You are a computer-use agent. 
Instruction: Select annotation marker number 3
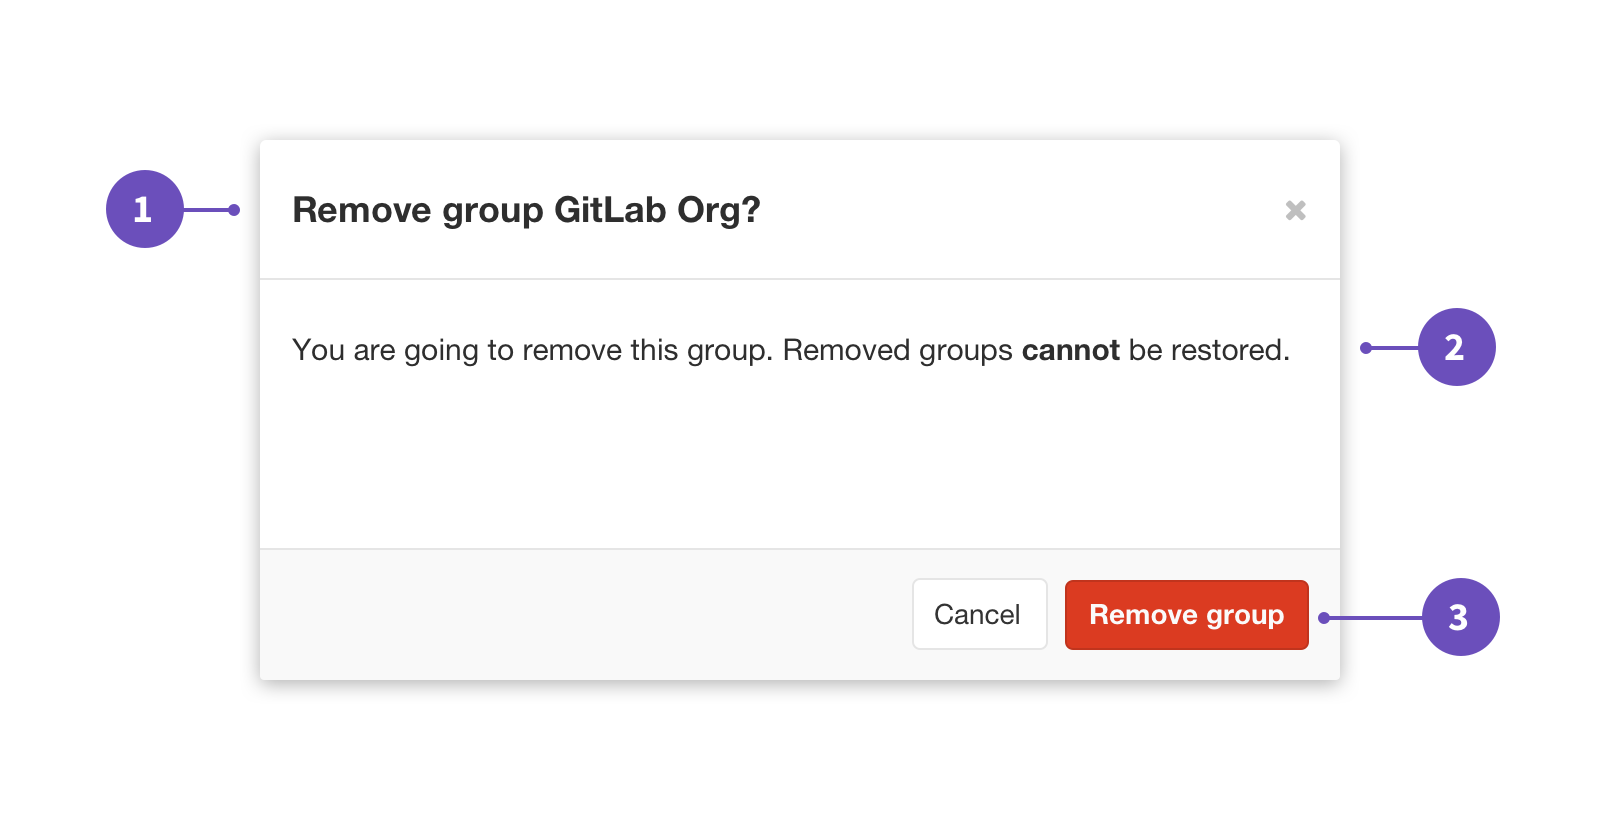(x=1460, y=617)
